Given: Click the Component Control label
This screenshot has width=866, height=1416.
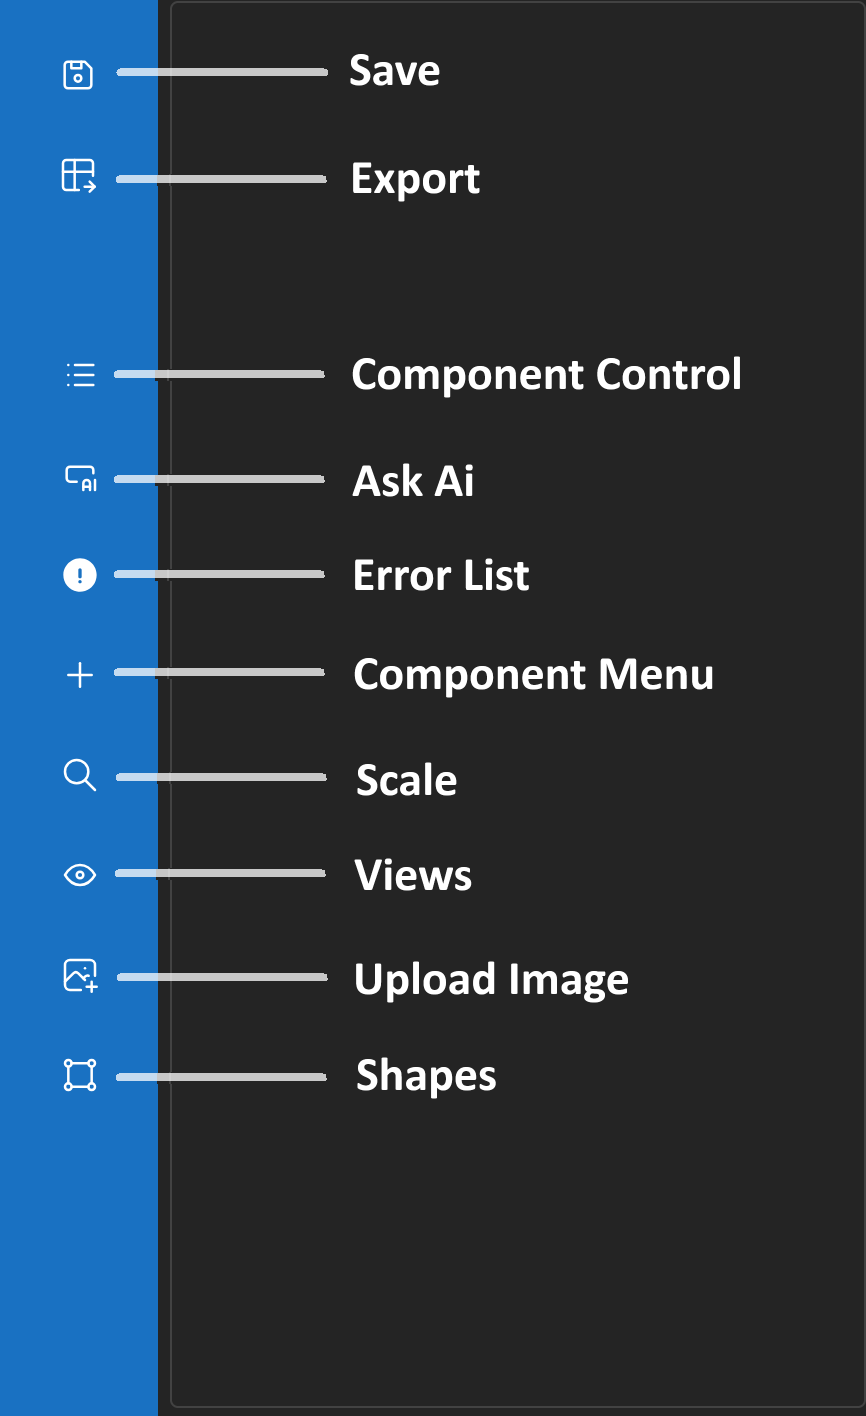Looking at the screenshot, I should click(x=547, y=375).
